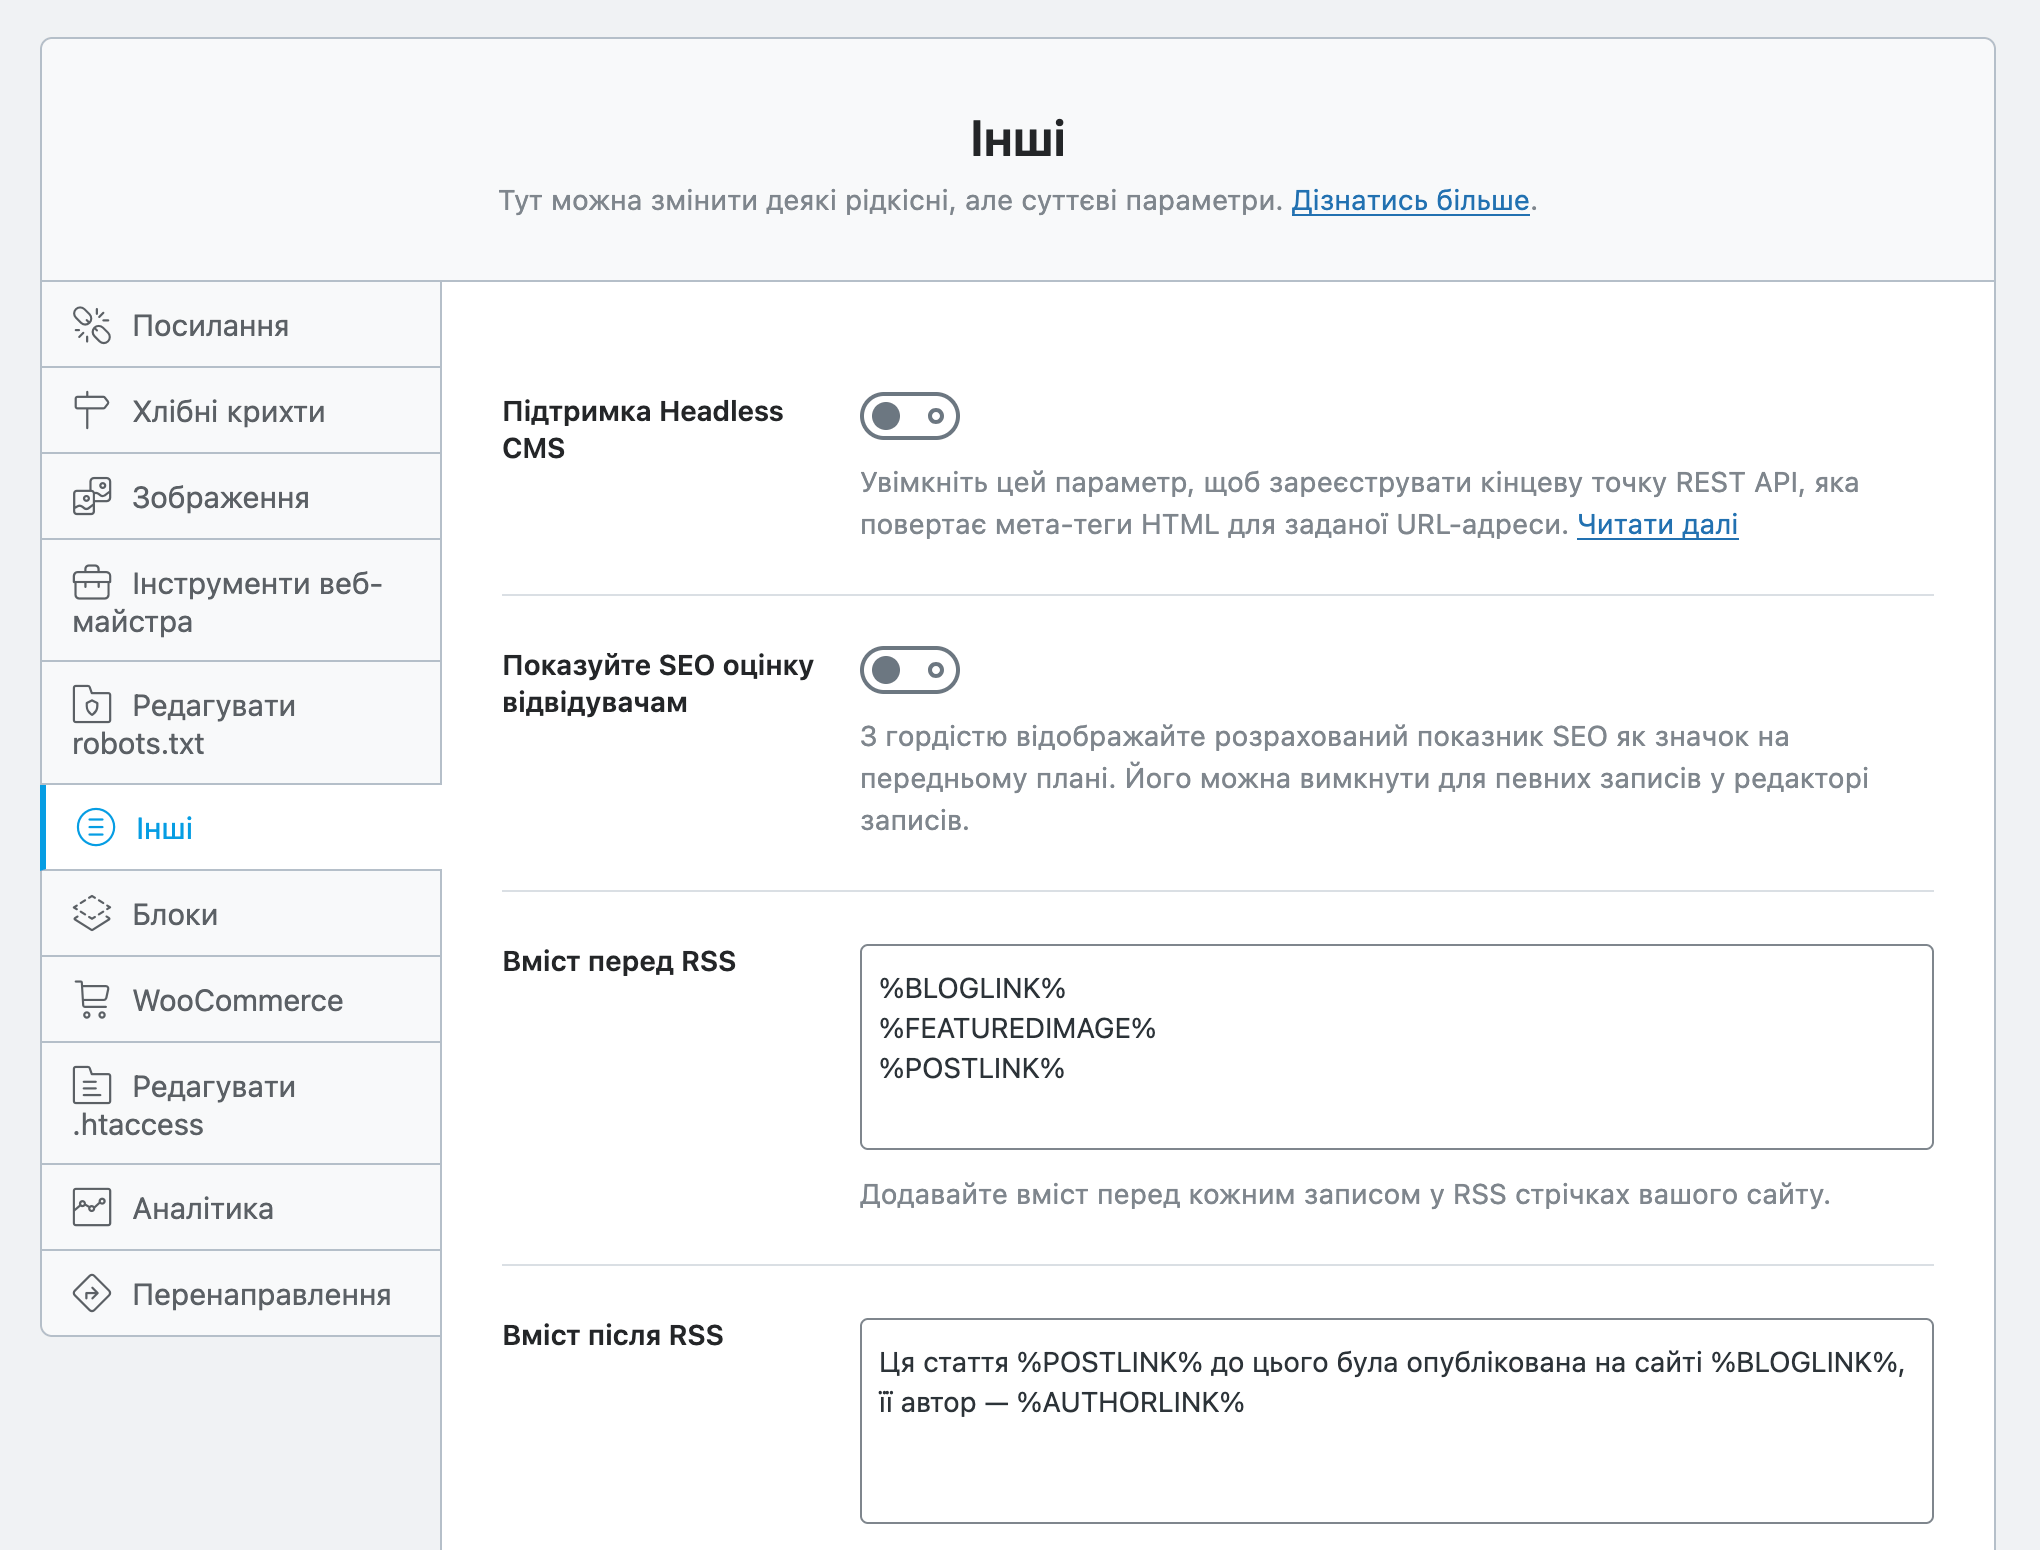Click inside the Вміст після RSS textarea
The width and height of the screenshot is (2040, 1550).
(1396, 1421)
